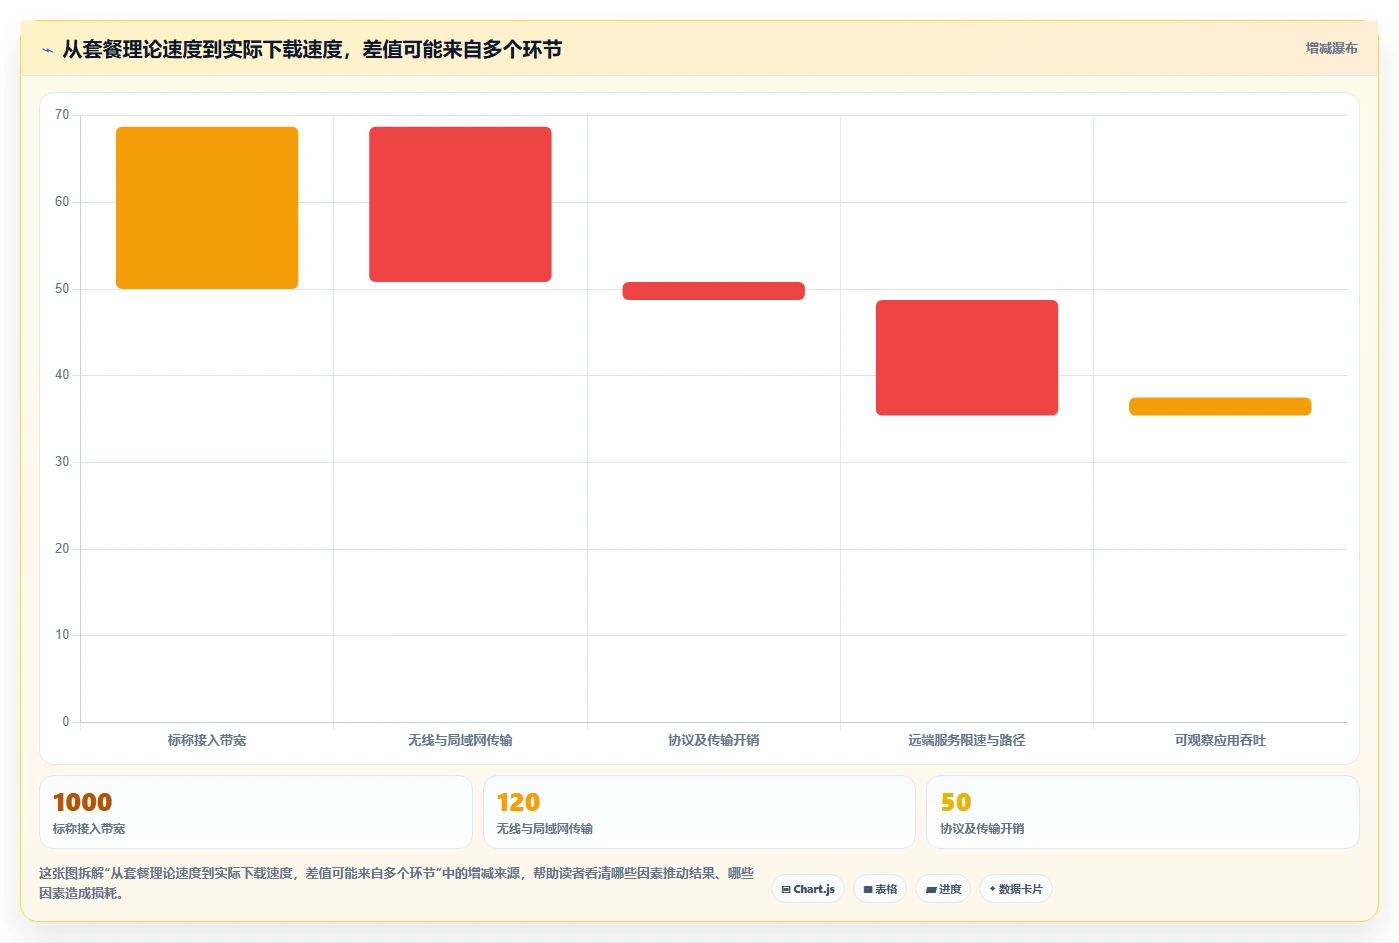Click the red 远端服务限速与路径 bar
This screenshot has height=943, width=1399.
tap(967, 358)
